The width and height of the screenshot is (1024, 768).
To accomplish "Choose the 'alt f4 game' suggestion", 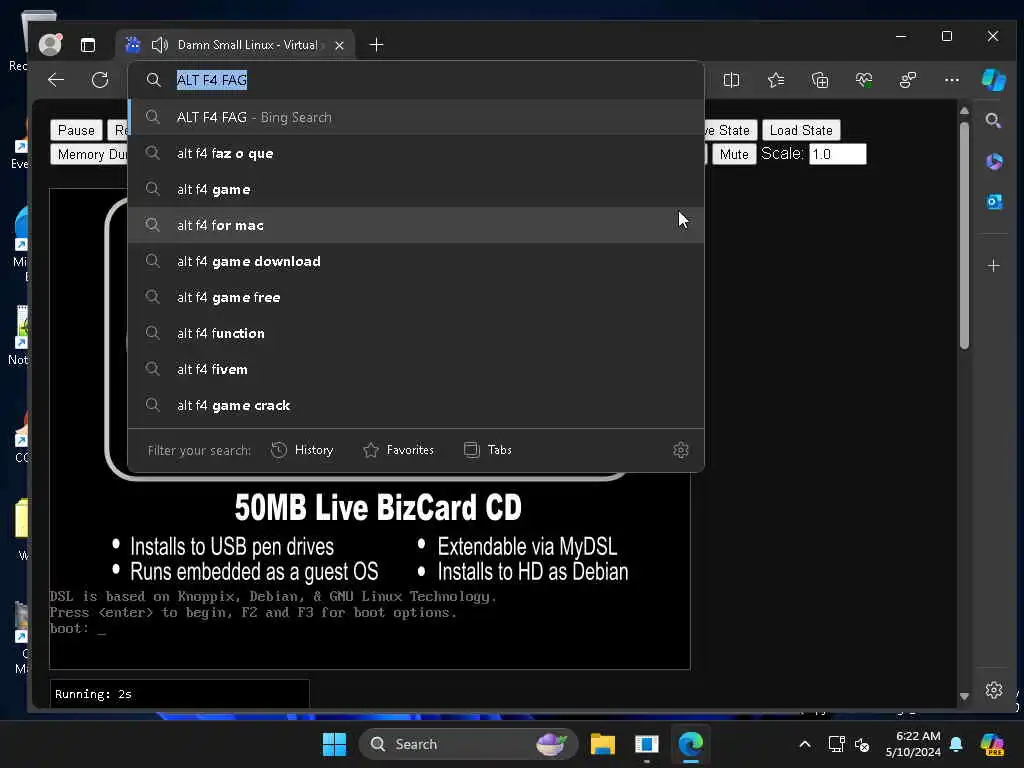I will coord(416,189).
